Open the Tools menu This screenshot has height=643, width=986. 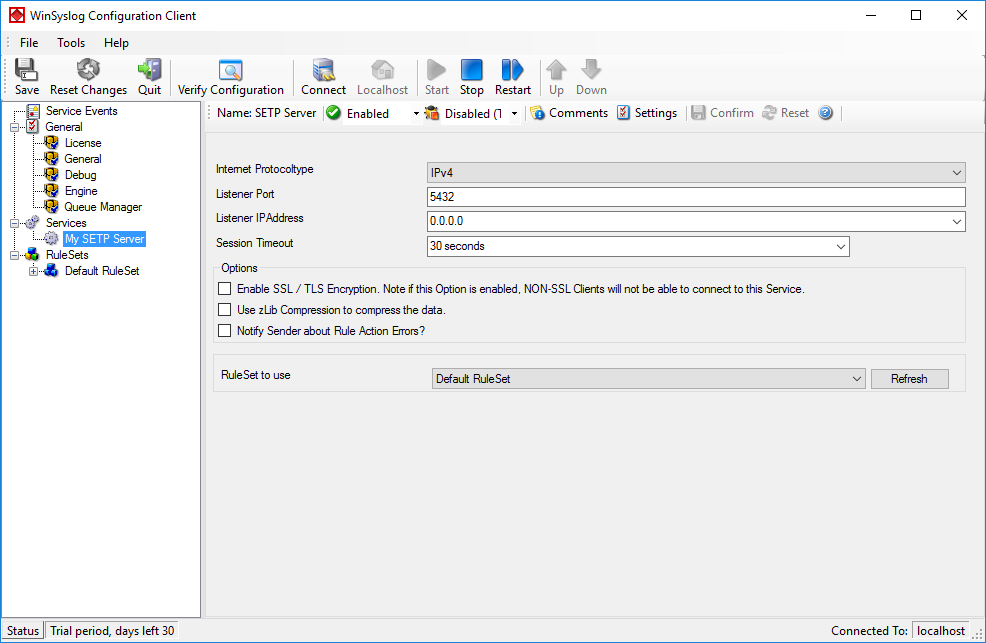pyautogui.click(x=71, y=43)
